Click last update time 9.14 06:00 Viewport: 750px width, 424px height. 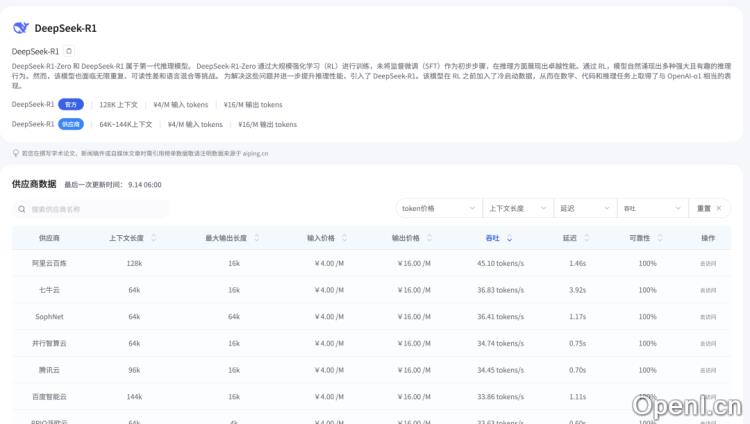pos(144,185)
